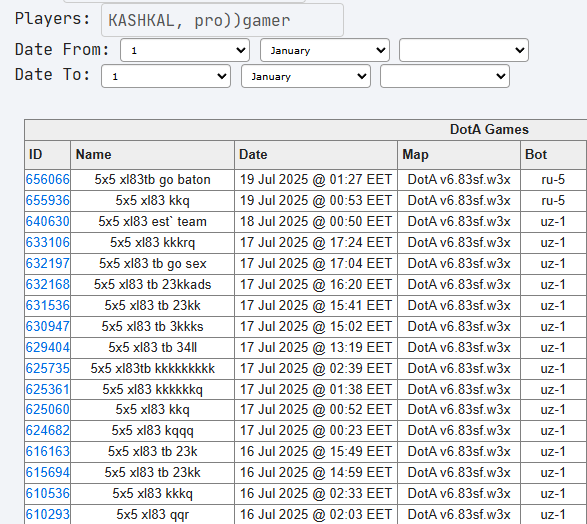
Task: Click the DotA Games table title
Action: pyautogui.click(x=489, y=130)
